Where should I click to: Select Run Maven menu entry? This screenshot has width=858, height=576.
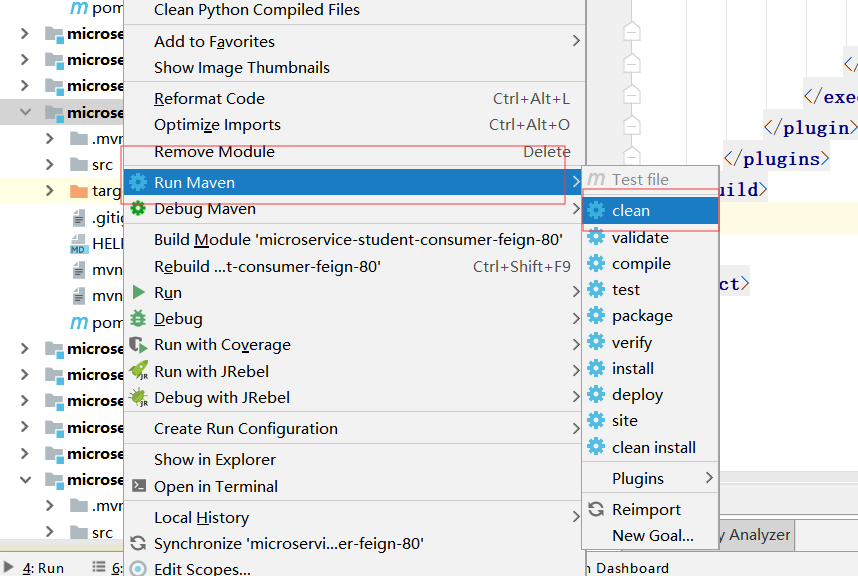pos(354,182)
